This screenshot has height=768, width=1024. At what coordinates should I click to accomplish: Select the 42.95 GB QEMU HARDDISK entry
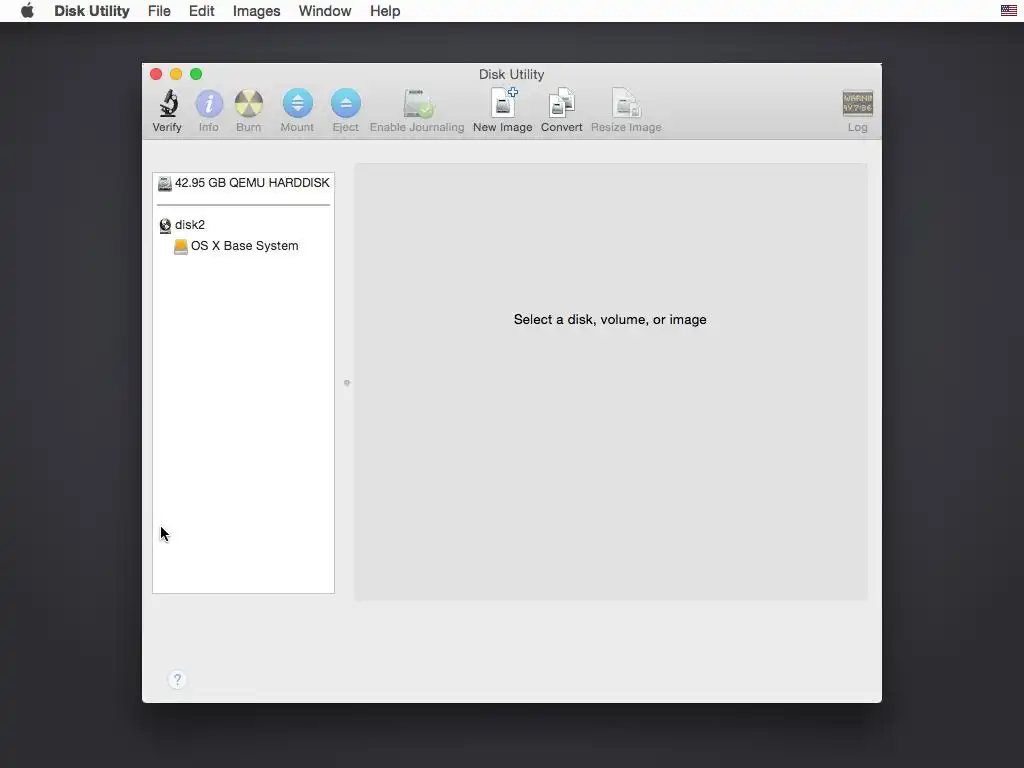coord(244,183)
